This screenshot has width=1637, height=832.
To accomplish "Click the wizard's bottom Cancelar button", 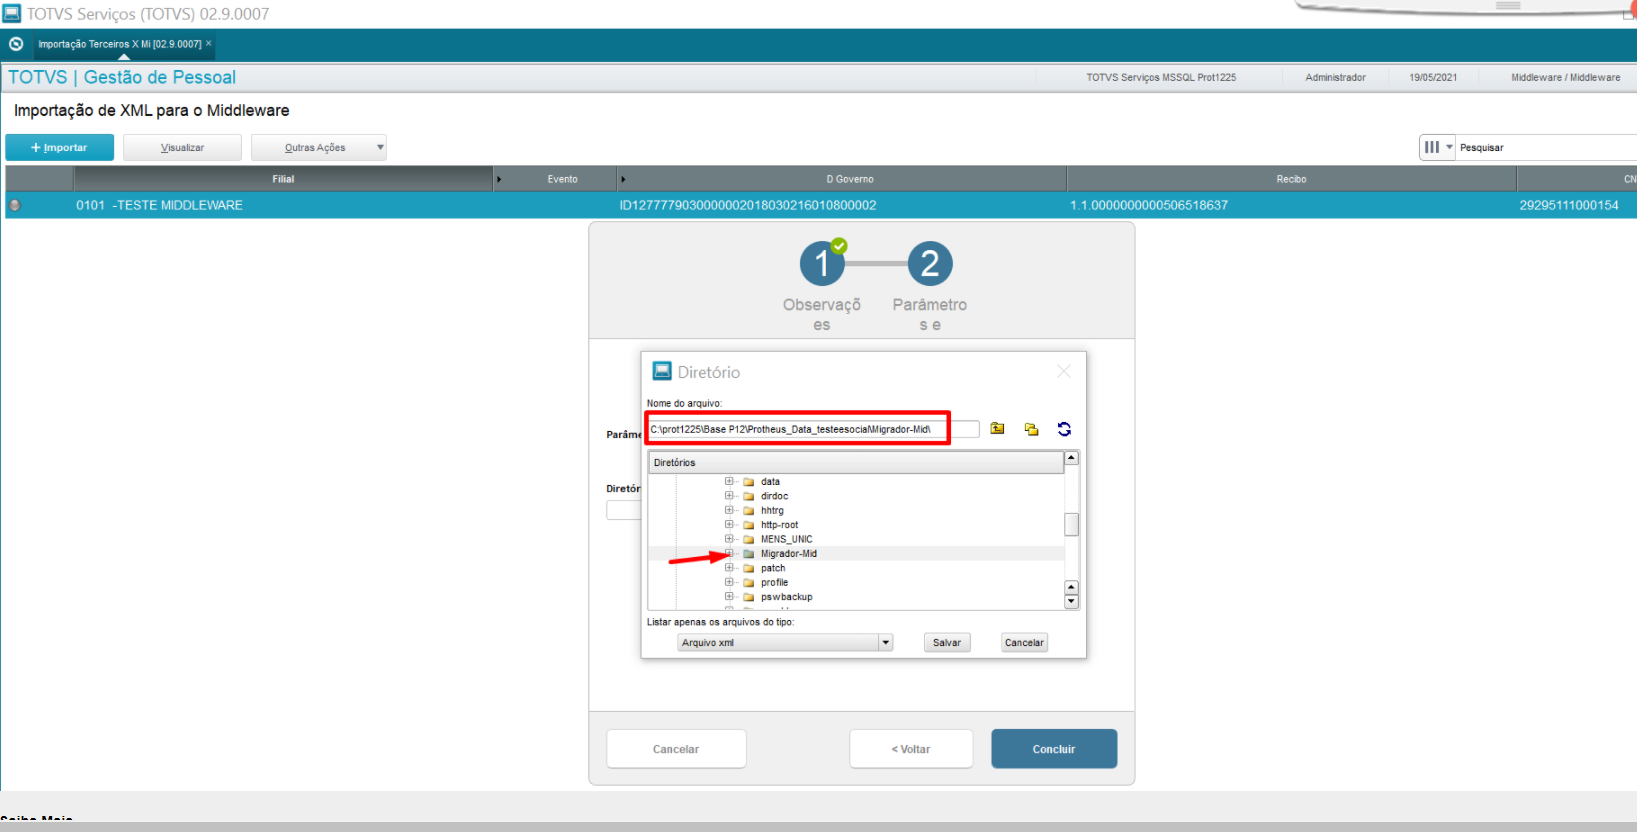I will pyautogui.click(x=676, y=749).
